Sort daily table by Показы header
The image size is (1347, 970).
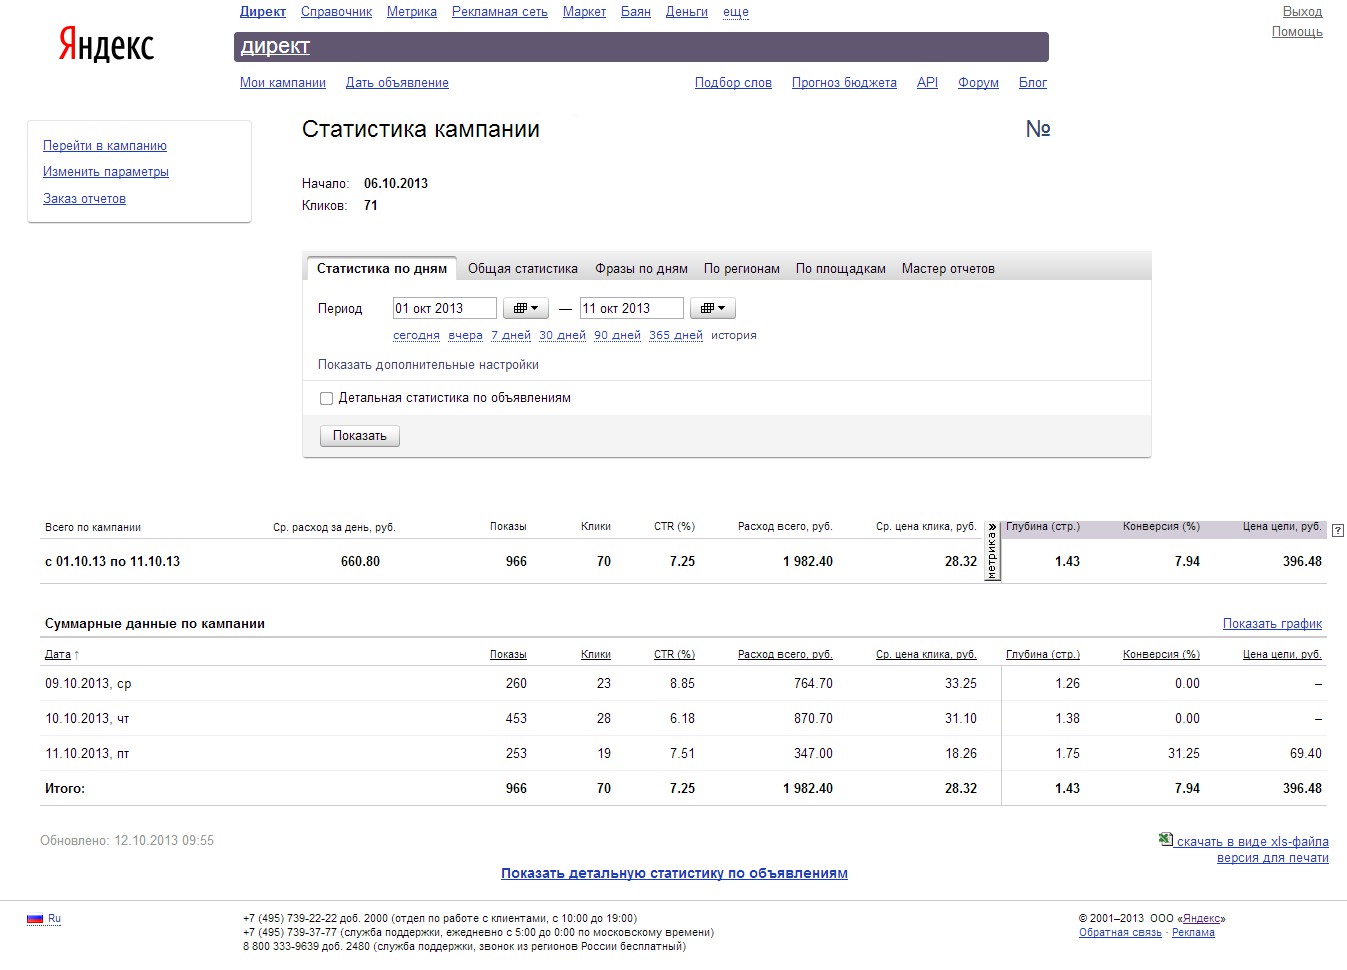tap(508, 654)
